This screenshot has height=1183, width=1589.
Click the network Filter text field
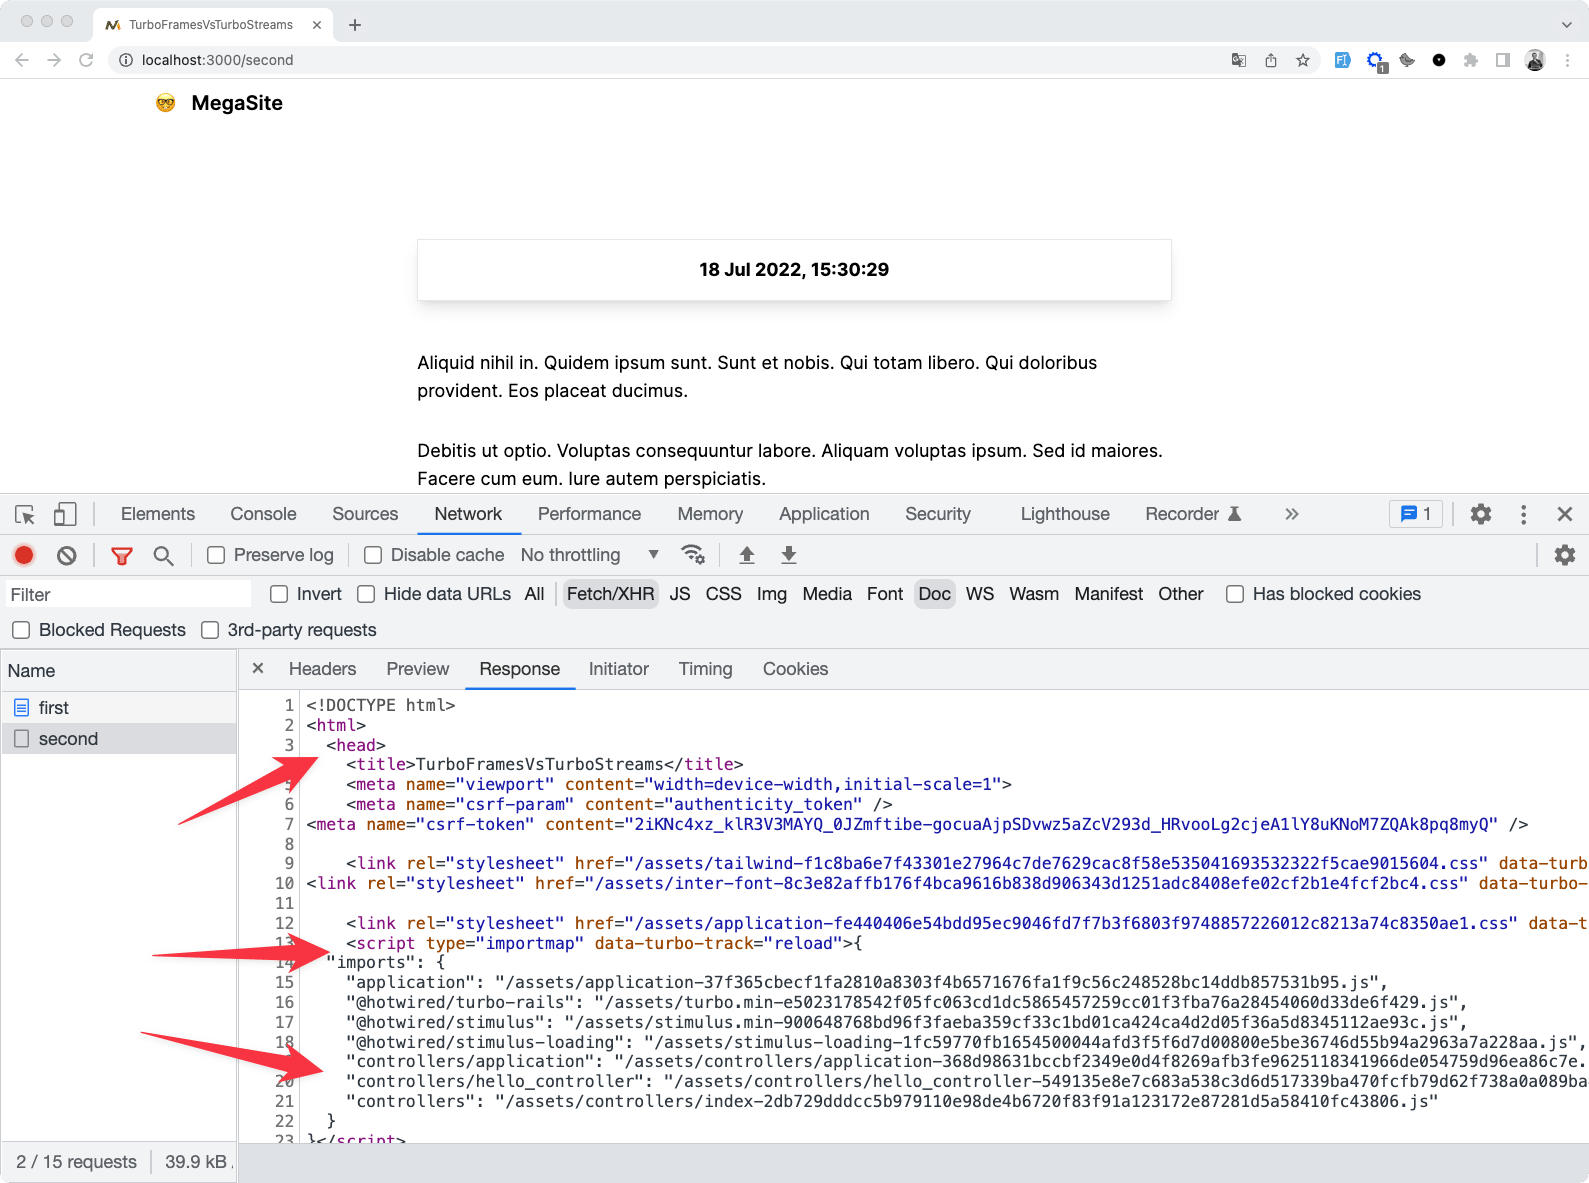(x=128, y=595)
